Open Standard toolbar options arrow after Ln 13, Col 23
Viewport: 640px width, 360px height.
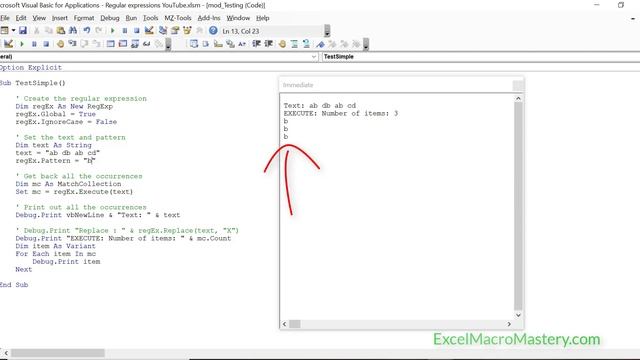coord(327,31)
